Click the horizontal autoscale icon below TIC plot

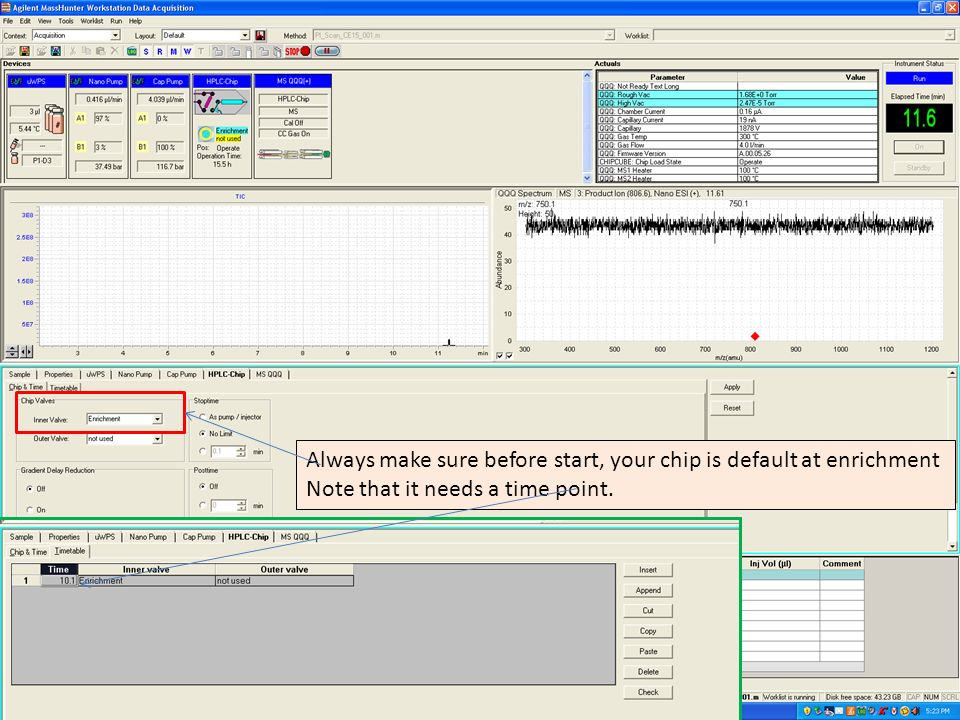coord(26,351)
